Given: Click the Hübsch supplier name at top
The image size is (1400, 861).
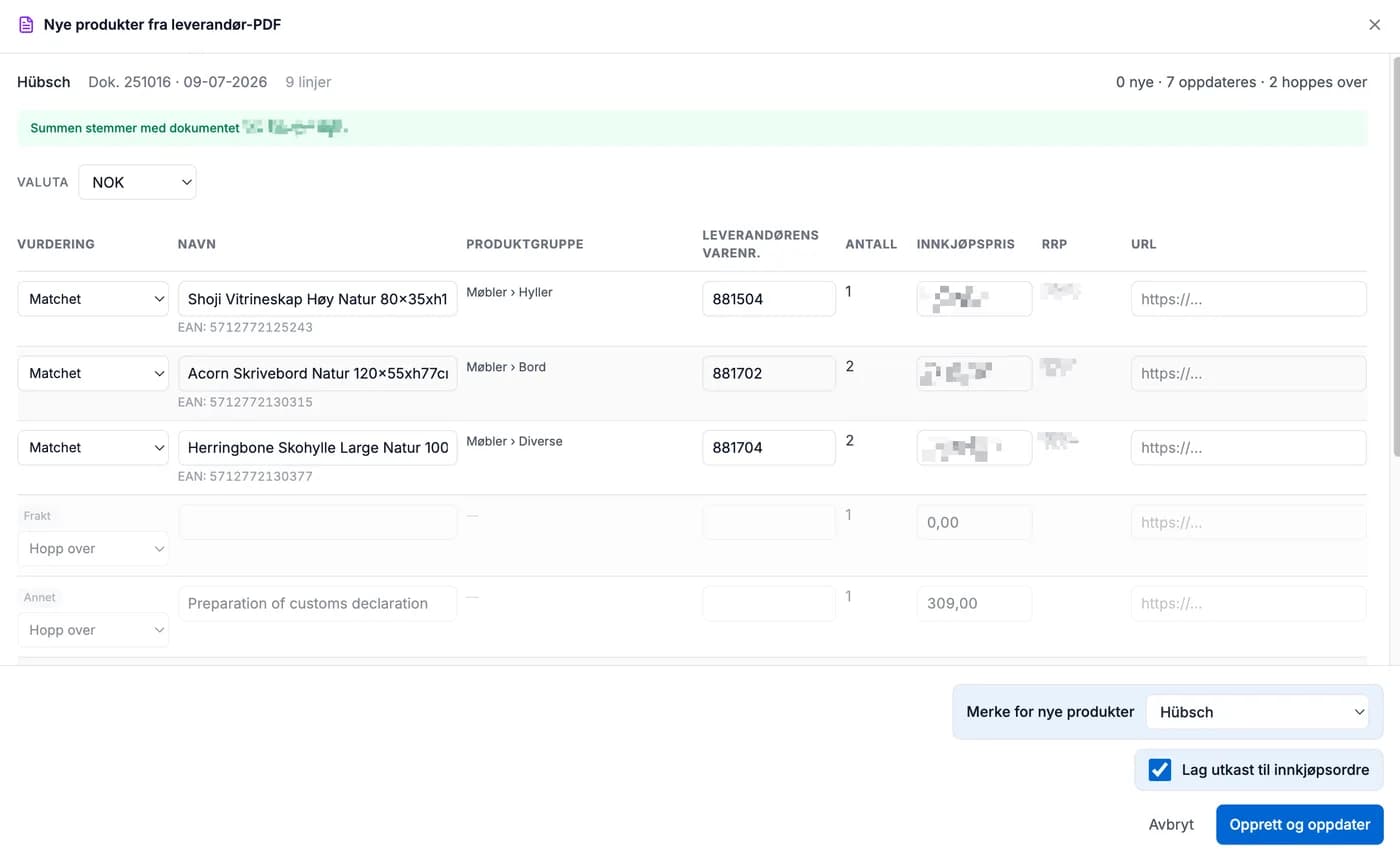Looking at the screenshot, I should coord(44,82).
